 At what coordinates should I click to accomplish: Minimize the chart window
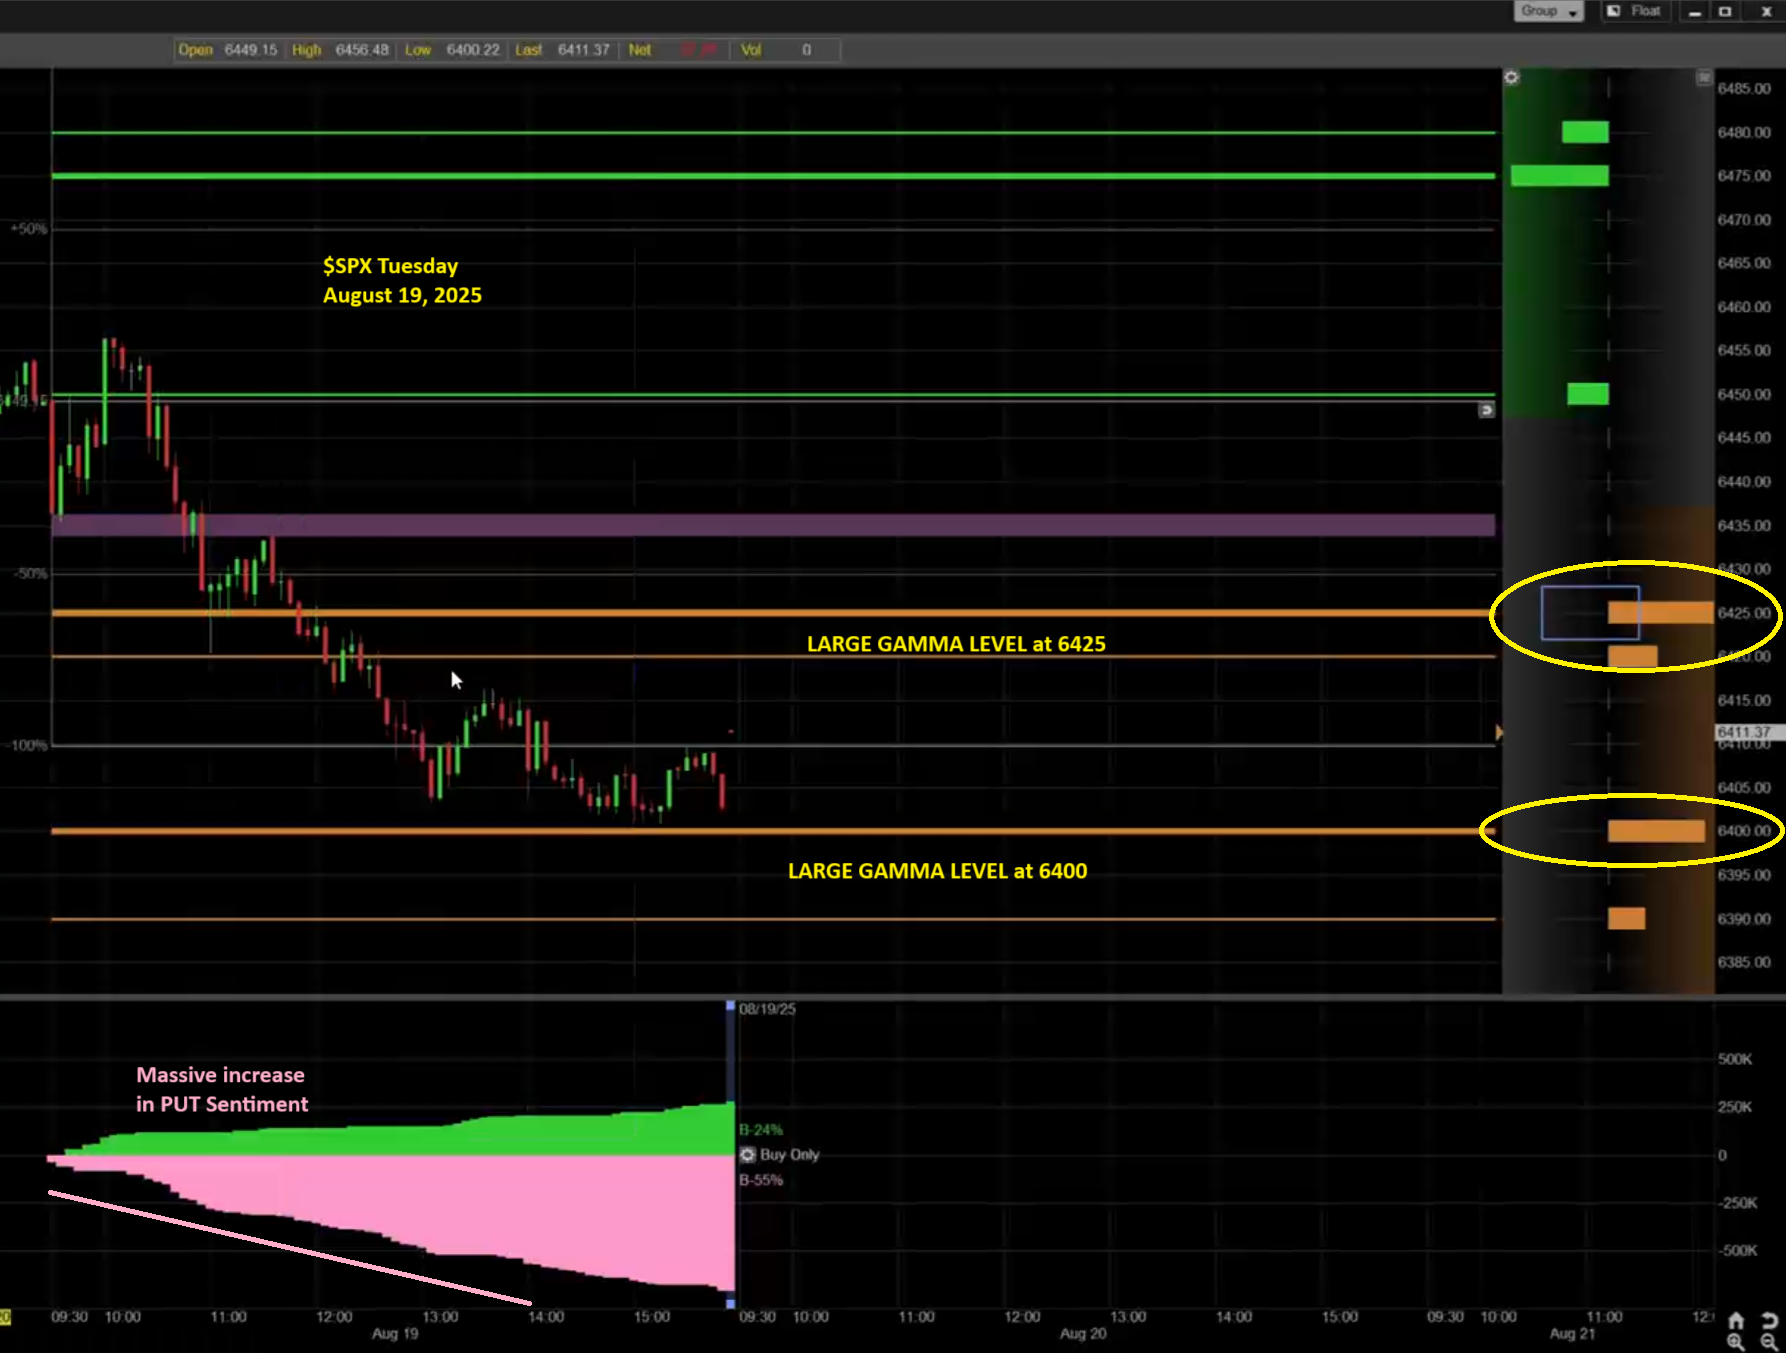[1694, 11]
